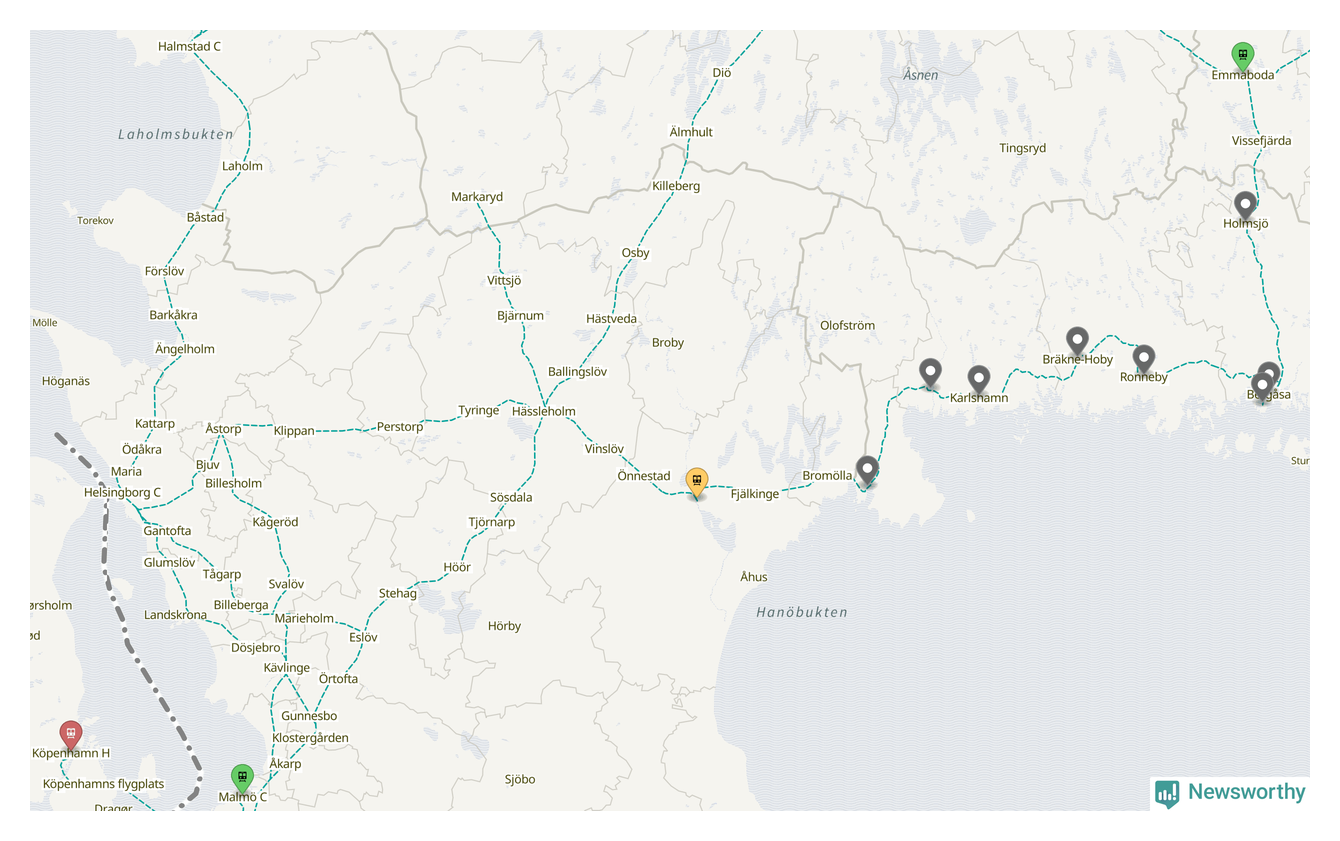Viewport: 1340px width, 841px height.
Task: Click the Hanöbukten bay label
Action: (x=802, y=612)
